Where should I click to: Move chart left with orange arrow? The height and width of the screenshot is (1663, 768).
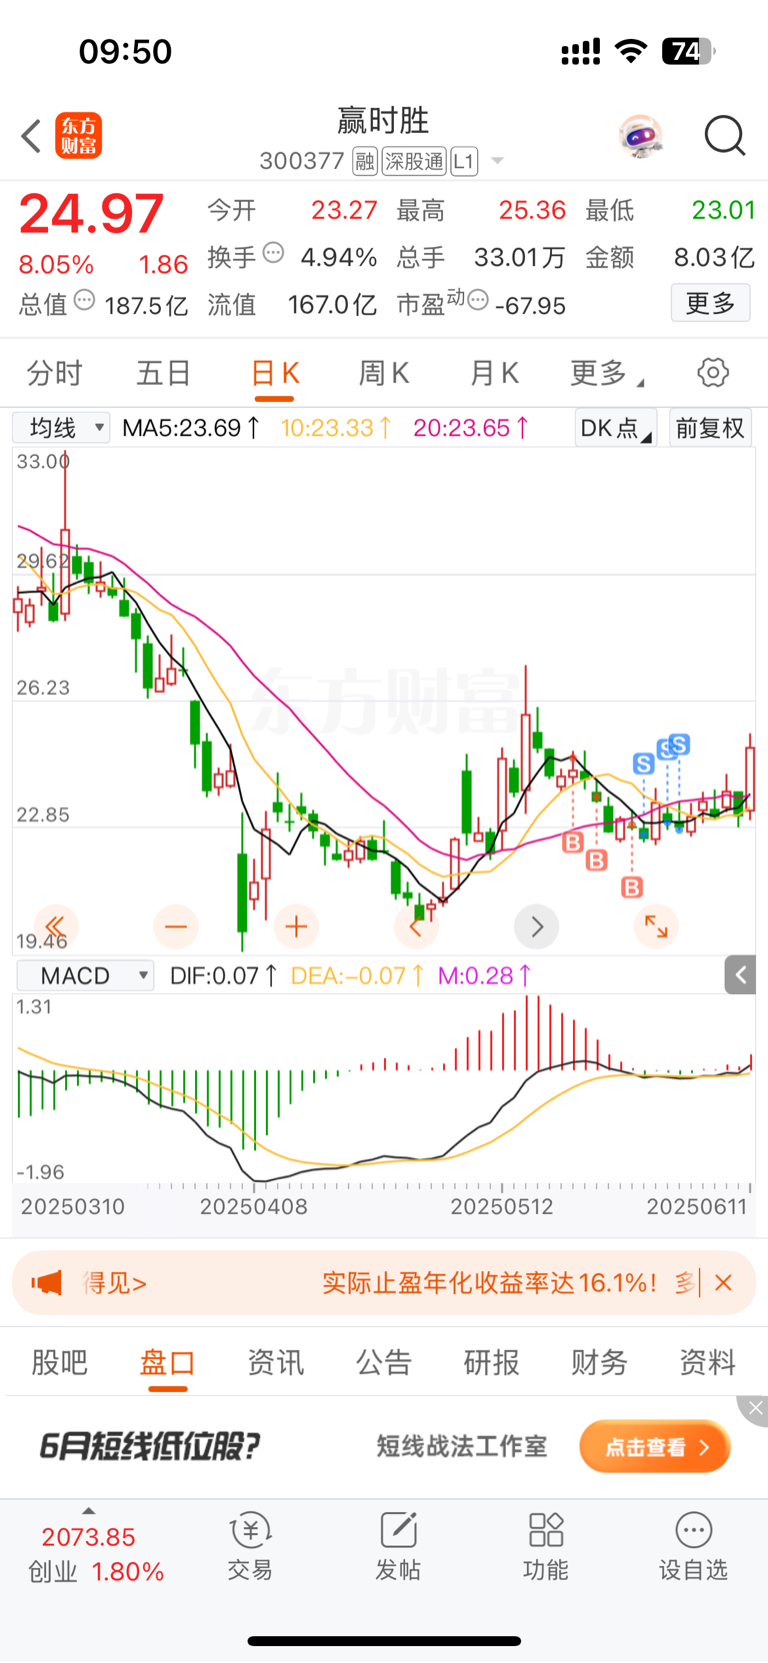click(x=416, y=926)
